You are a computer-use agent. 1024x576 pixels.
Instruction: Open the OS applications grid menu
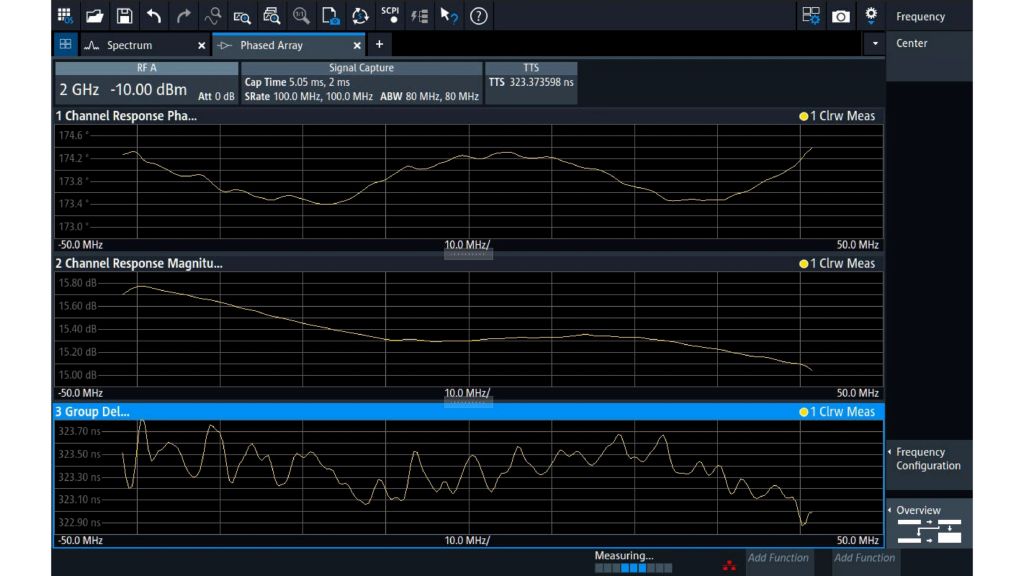tap(65, 15)
